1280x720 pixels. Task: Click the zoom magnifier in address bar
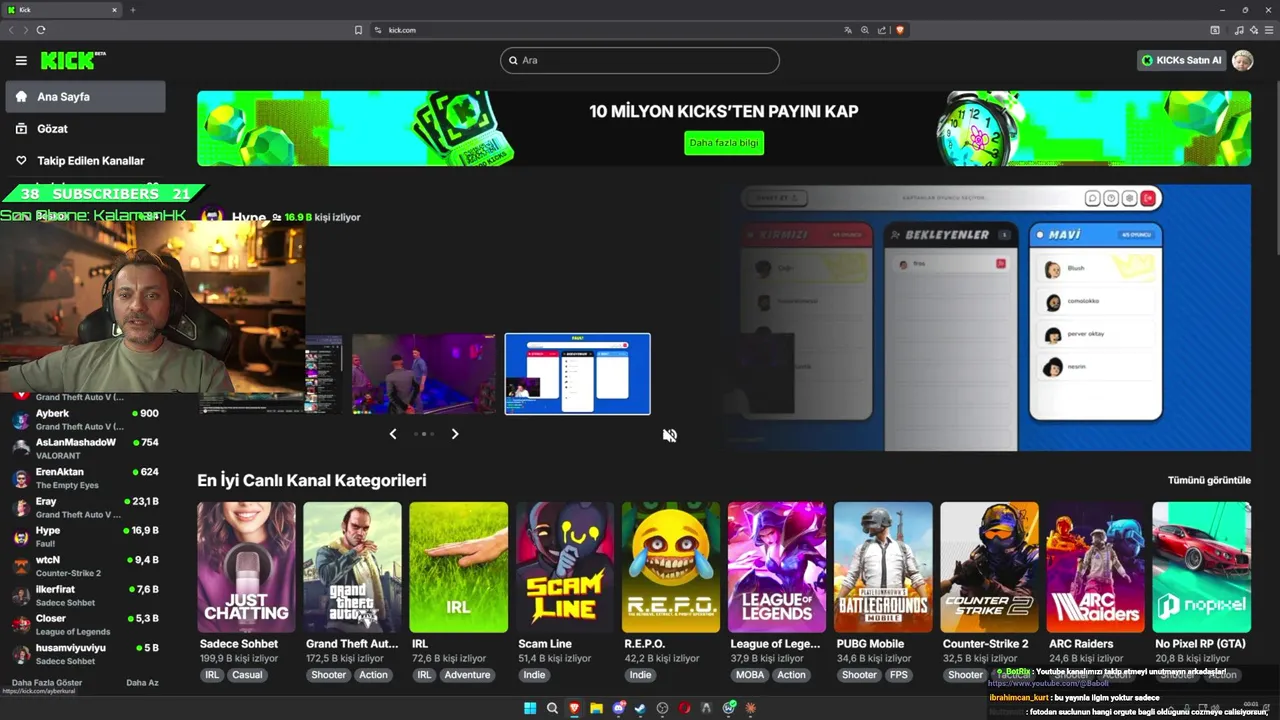click(865, 30)
